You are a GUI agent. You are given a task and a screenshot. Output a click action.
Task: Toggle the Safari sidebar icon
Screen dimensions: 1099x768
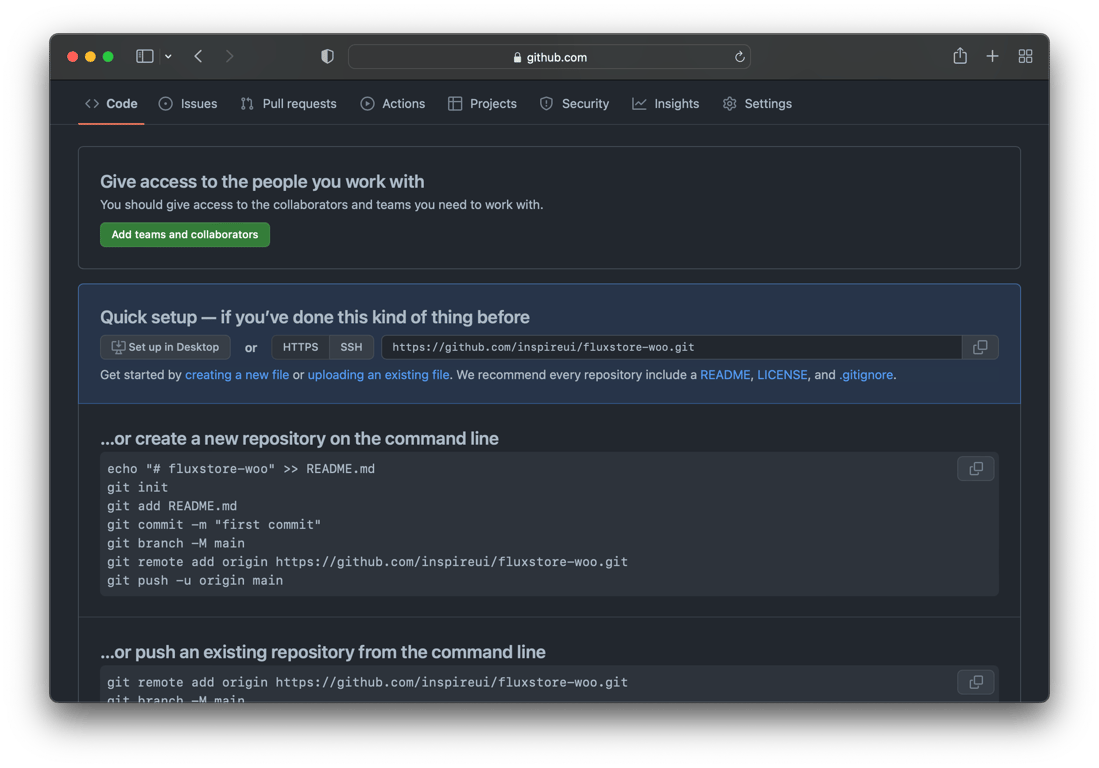click(x=144, y=57)
